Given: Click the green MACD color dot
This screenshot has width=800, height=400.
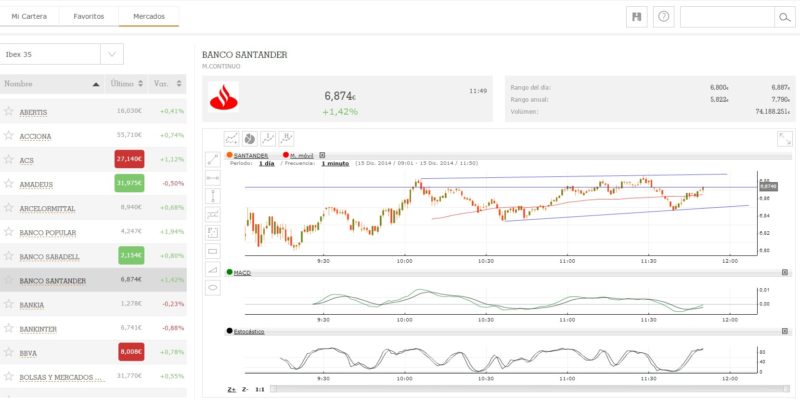Looking at the screenshot, I should coord(230,272).
